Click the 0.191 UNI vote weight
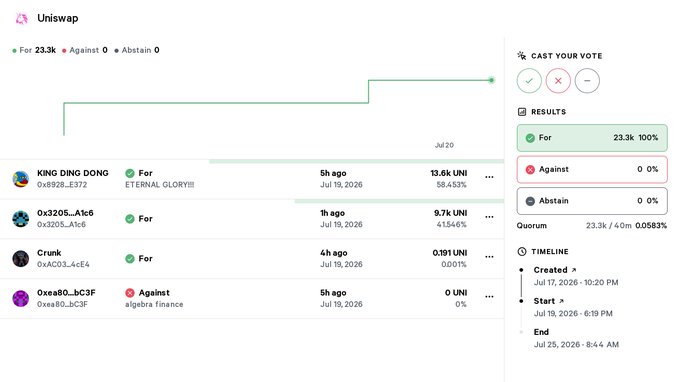Screen dimensions: 680x382 coord(450,253)
